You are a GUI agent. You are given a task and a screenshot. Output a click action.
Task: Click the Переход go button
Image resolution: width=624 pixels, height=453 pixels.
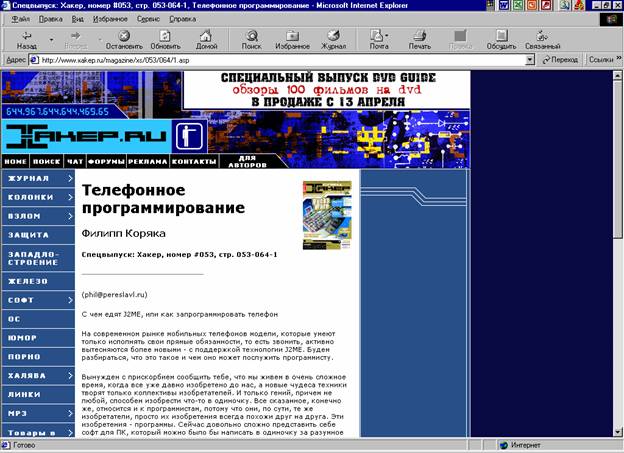tap(560, 60)
